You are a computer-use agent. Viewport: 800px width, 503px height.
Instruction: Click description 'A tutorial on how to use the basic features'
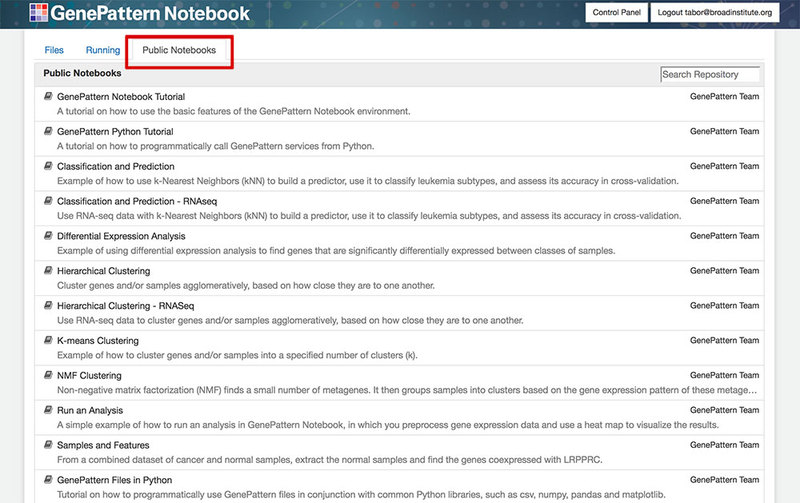[x=234, y=111]
